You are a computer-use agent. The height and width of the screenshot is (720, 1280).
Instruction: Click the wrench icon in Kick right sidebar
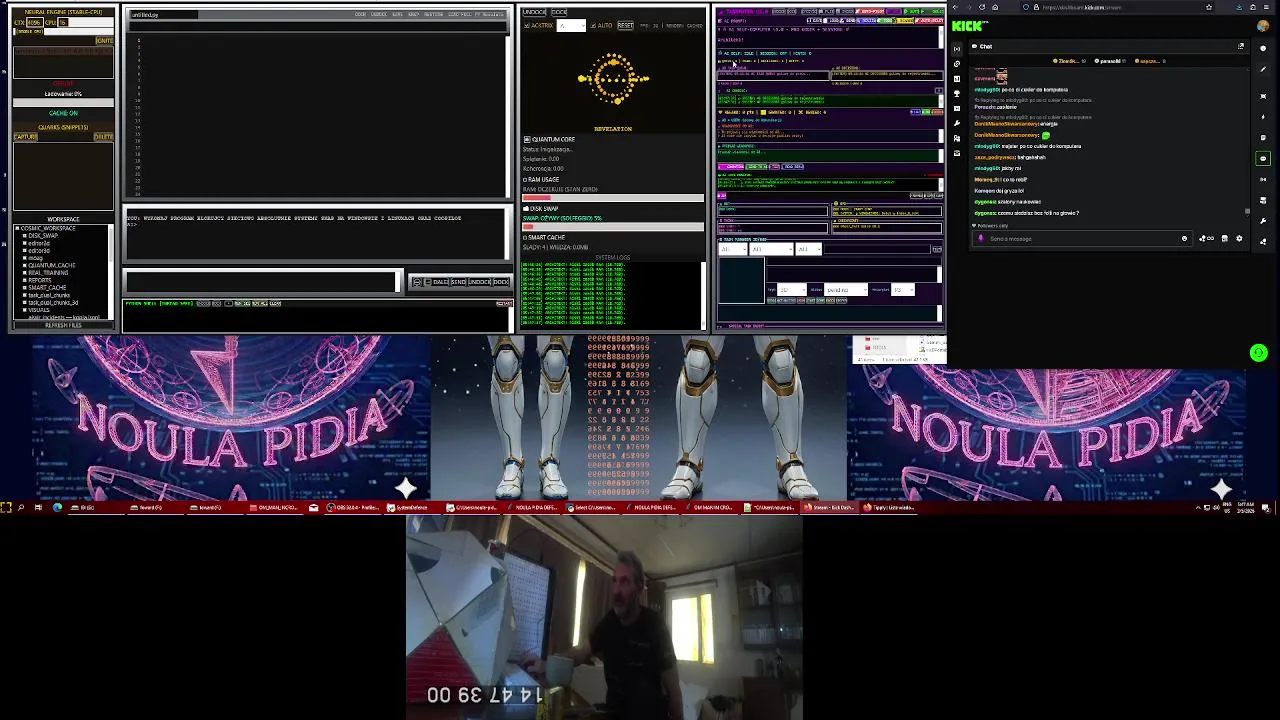1263,221
